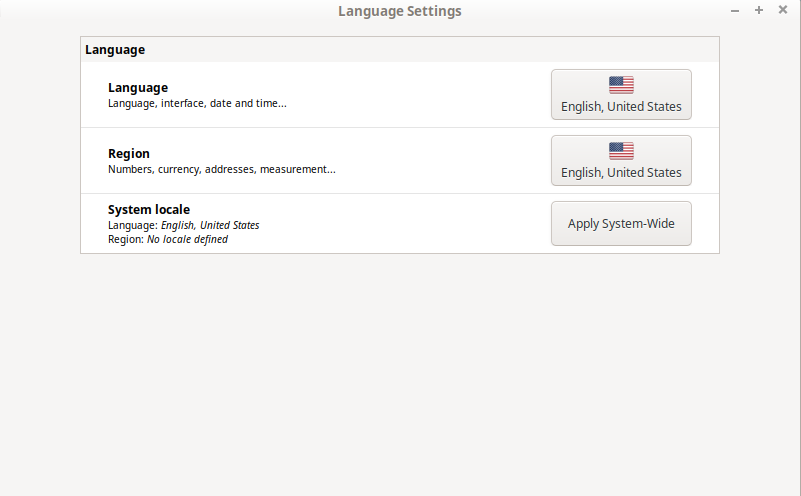Select the 'Numbers, currency, addresses, measurement...' description

point(222,169)
